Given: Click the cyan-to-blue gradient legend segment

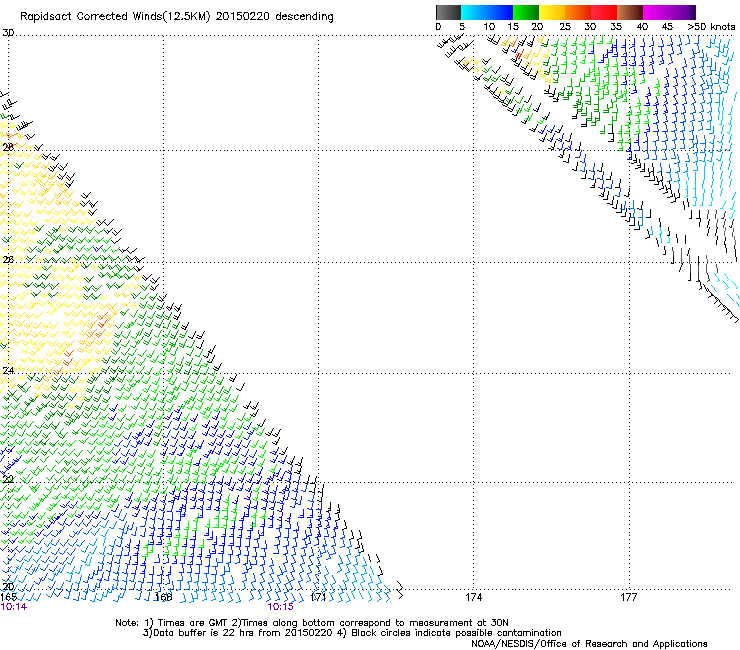Looking at the screenshot, I should pos(487,12).
